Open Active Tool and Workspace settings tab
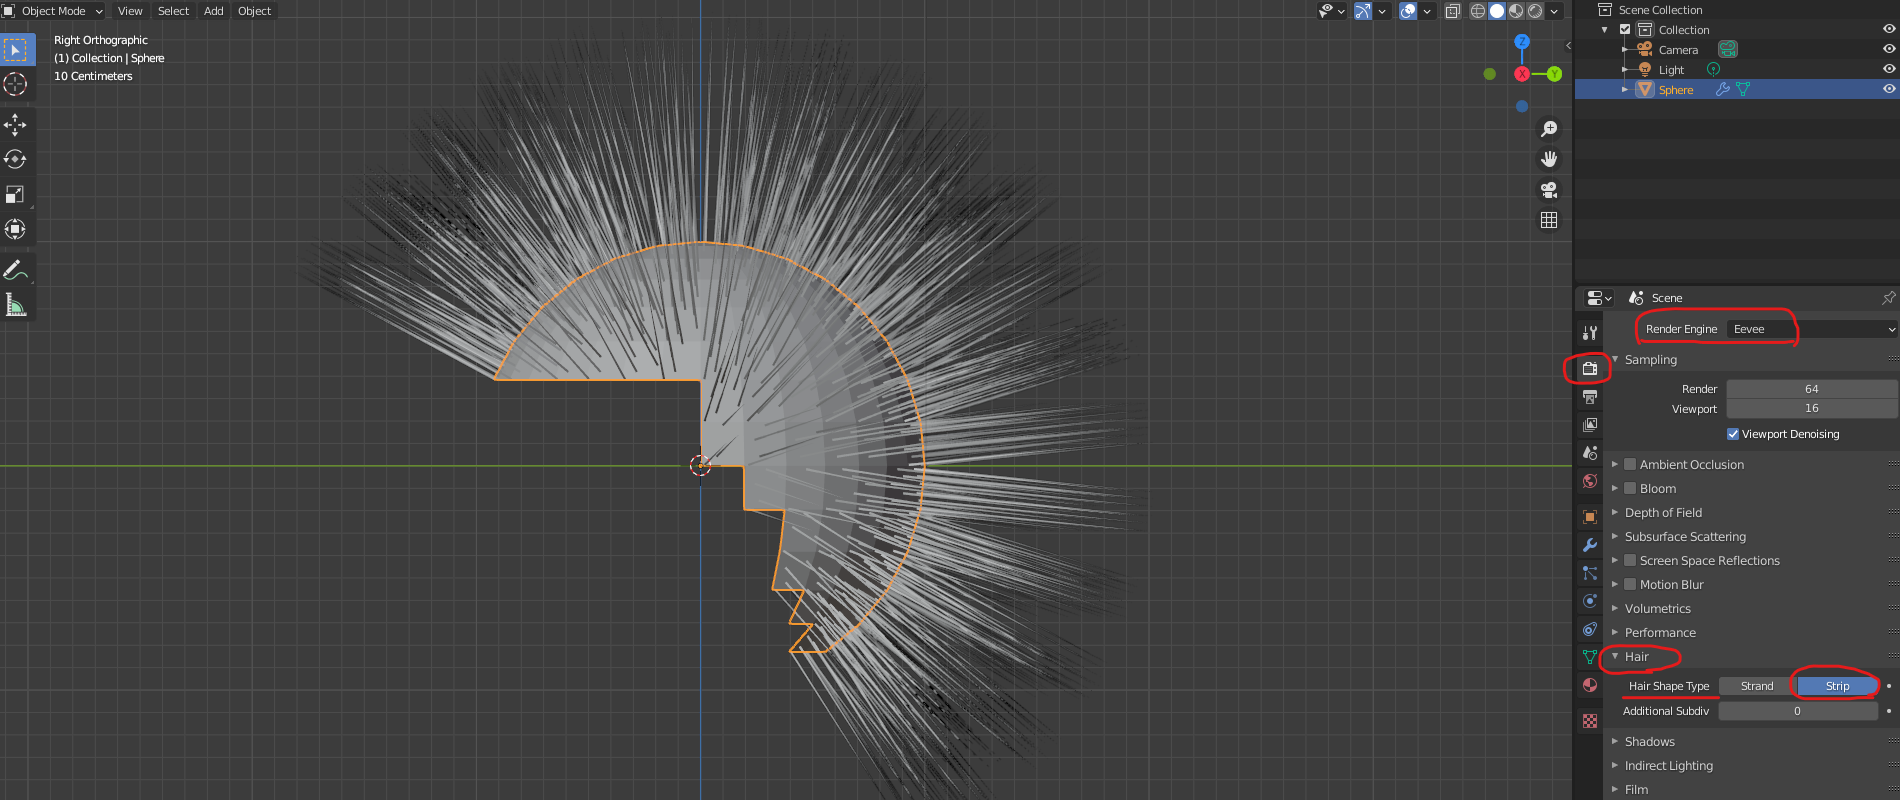Image resolution: width=1900 pixels, height=800 pixels. [x=1590, y=333]
